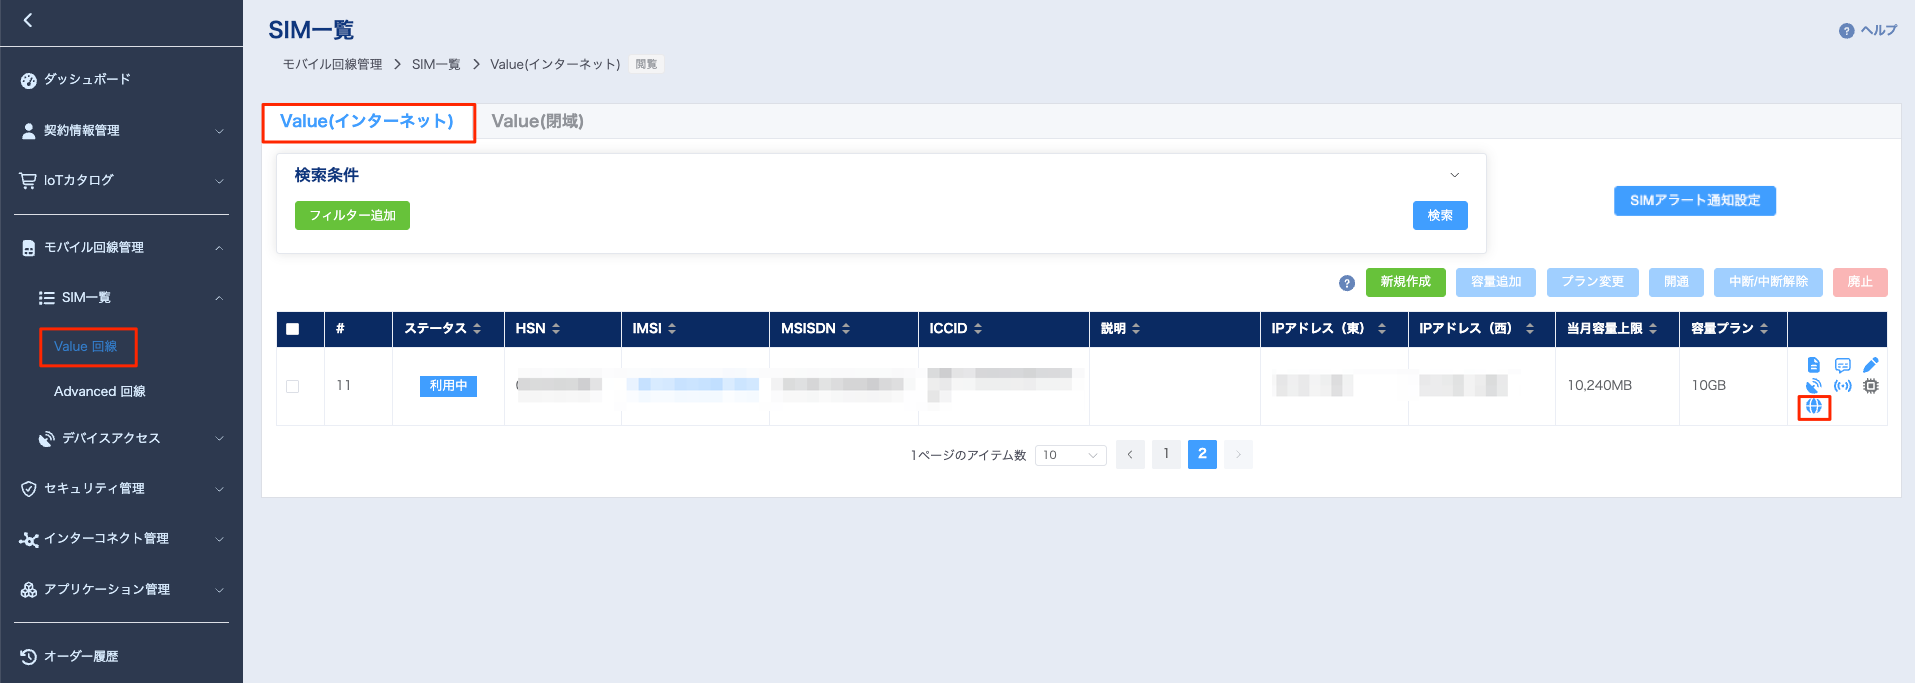This screenshot has width=1915, height=683.
Task: Expand セキュリティ管理 in the sidebar
Action: (121, 488)
